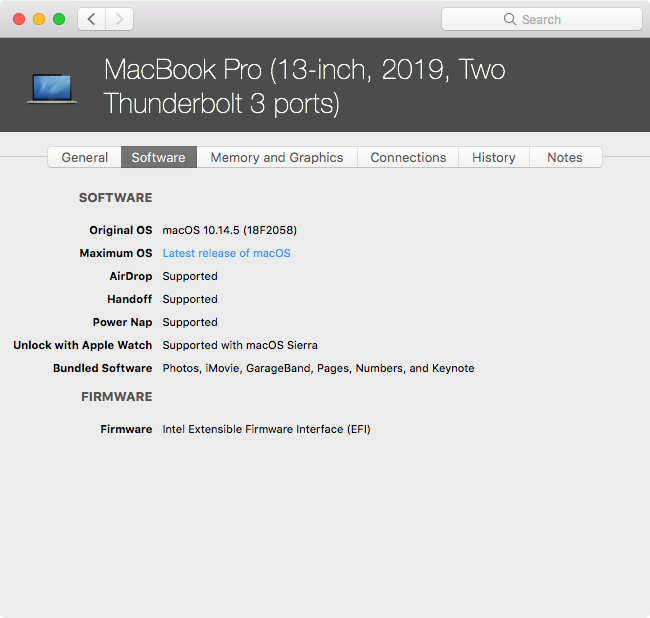650x618 pixels.
Task: Click the Power Nap label
Action: 122,322
